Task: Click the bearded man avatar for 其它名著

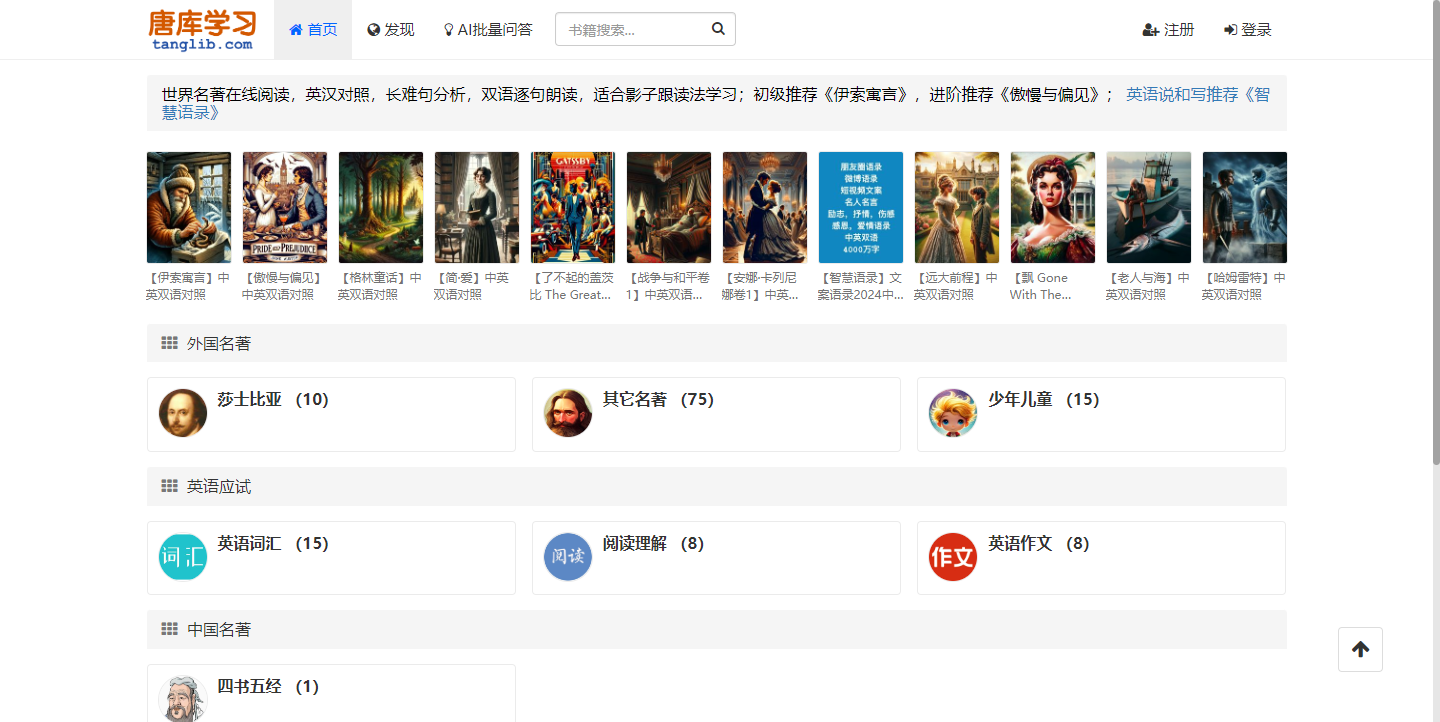Action: tap(568, 413)
